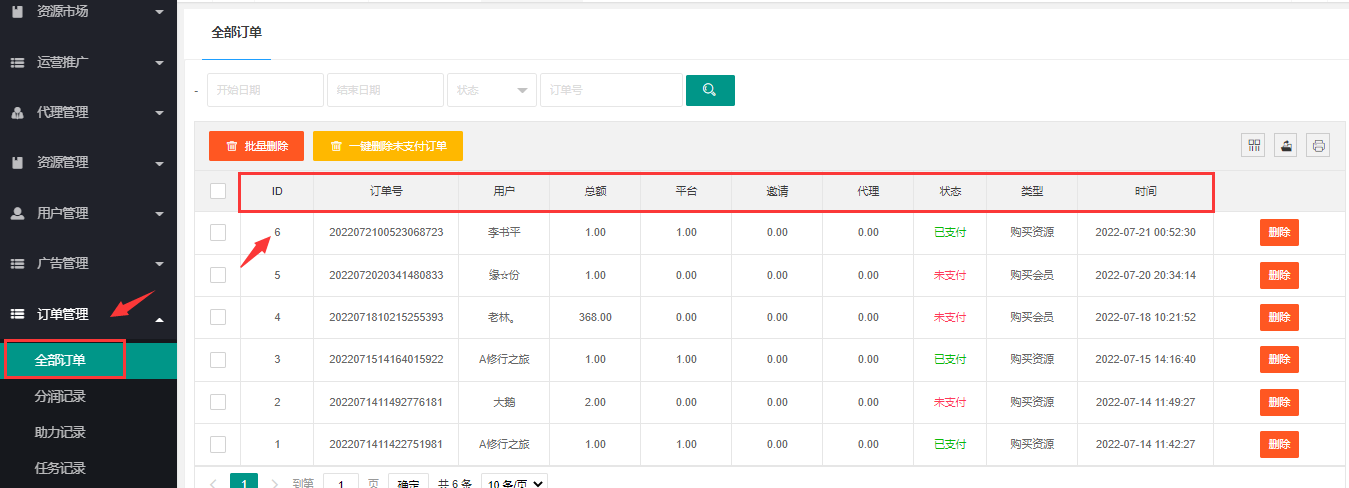
Task: Go to previous page arrow
Action: [x=213, y=483]
